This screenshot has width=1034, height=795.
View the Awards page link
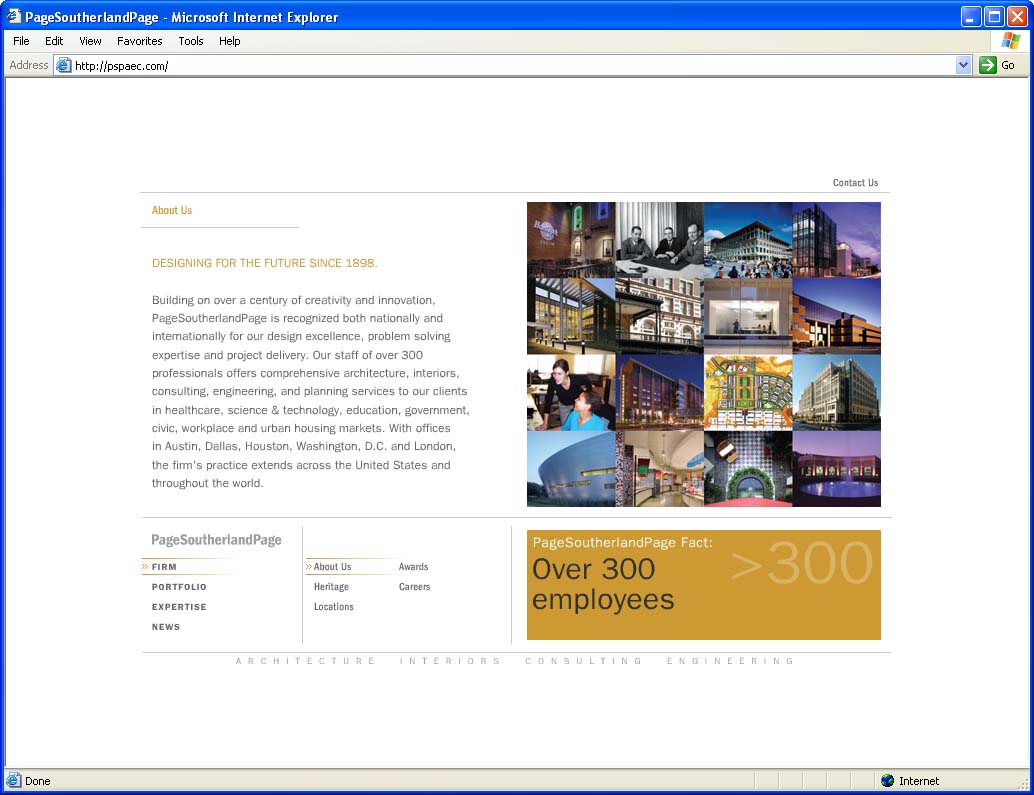[x=413, y=567]
